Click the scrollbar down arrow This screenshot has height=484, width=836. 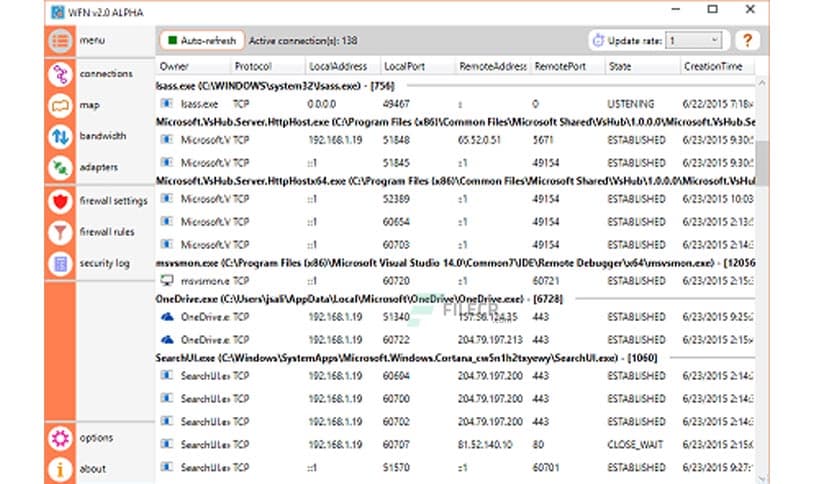pos(762,478)
